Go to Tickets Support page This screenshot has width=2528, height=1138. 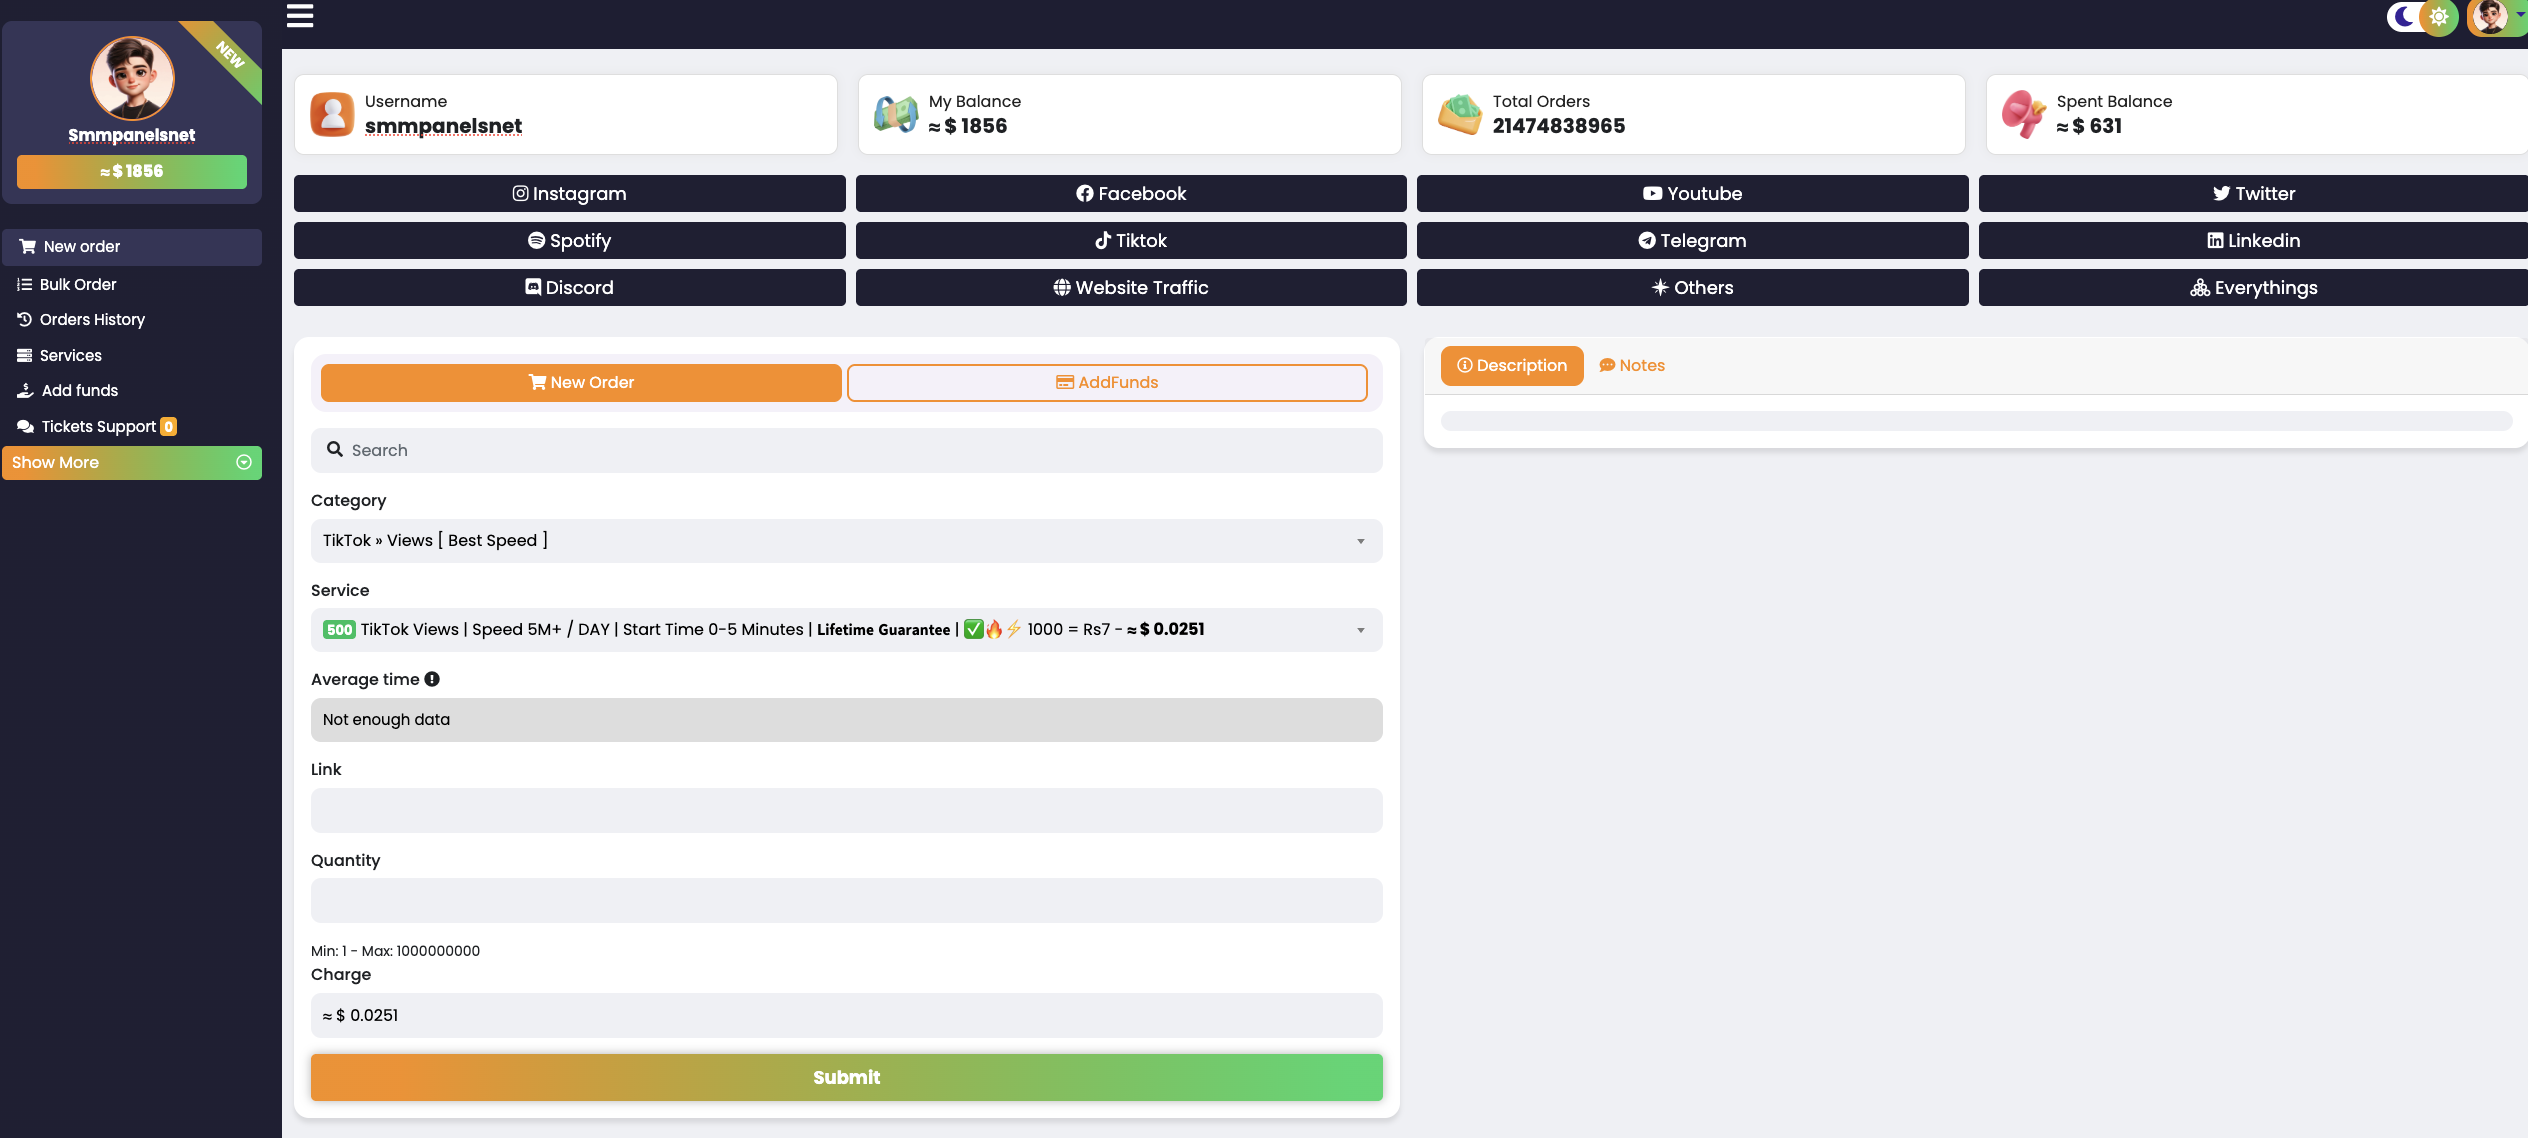coord(98,427)
